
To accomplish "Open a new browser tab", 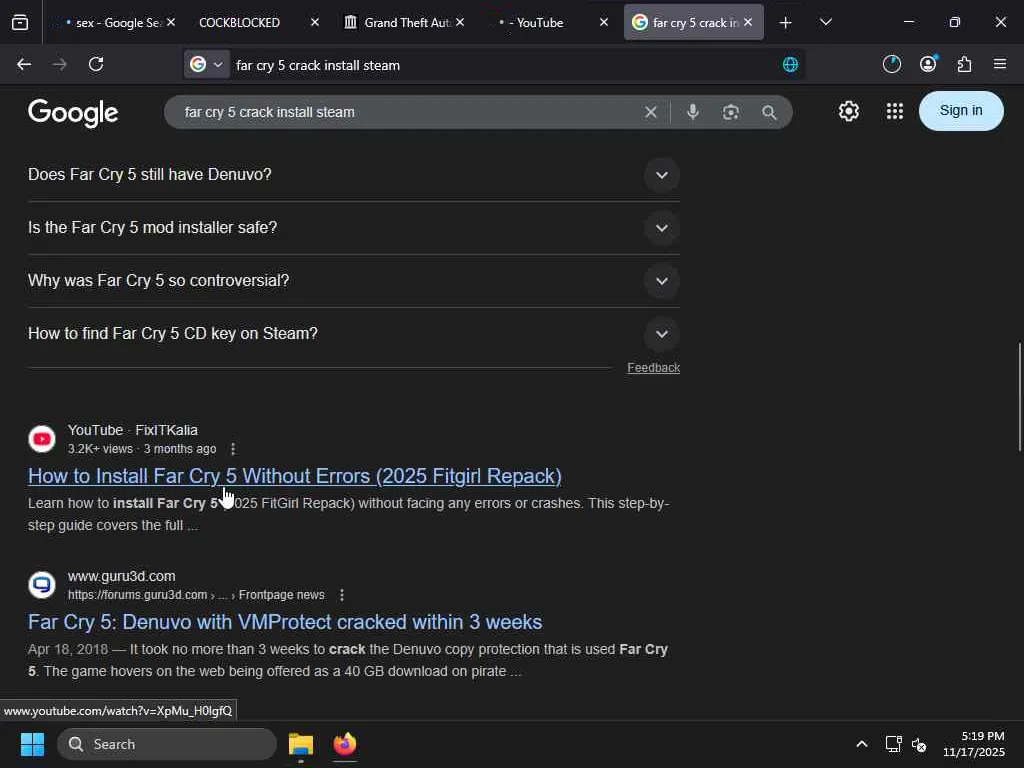I will 786,23.
